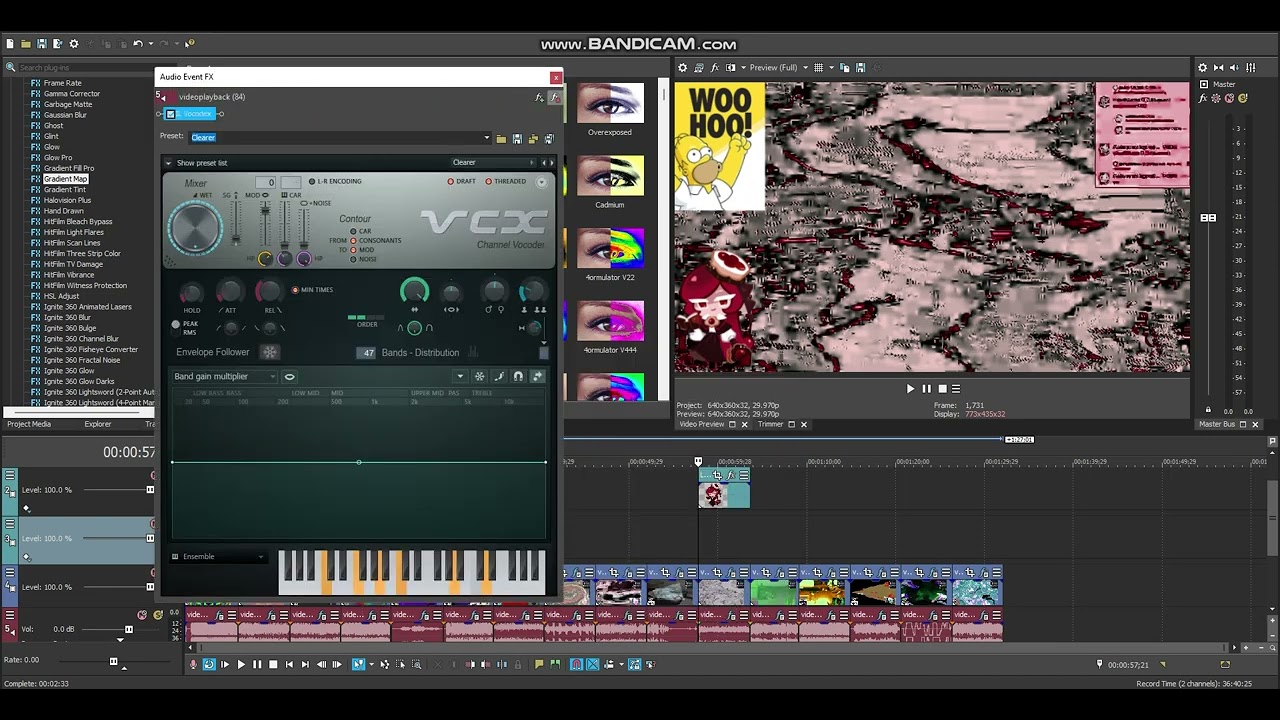Open the plug-in chain button in Audio Event FX
1280x720 pixels.
pyautogui.click(x=540, y=97)
